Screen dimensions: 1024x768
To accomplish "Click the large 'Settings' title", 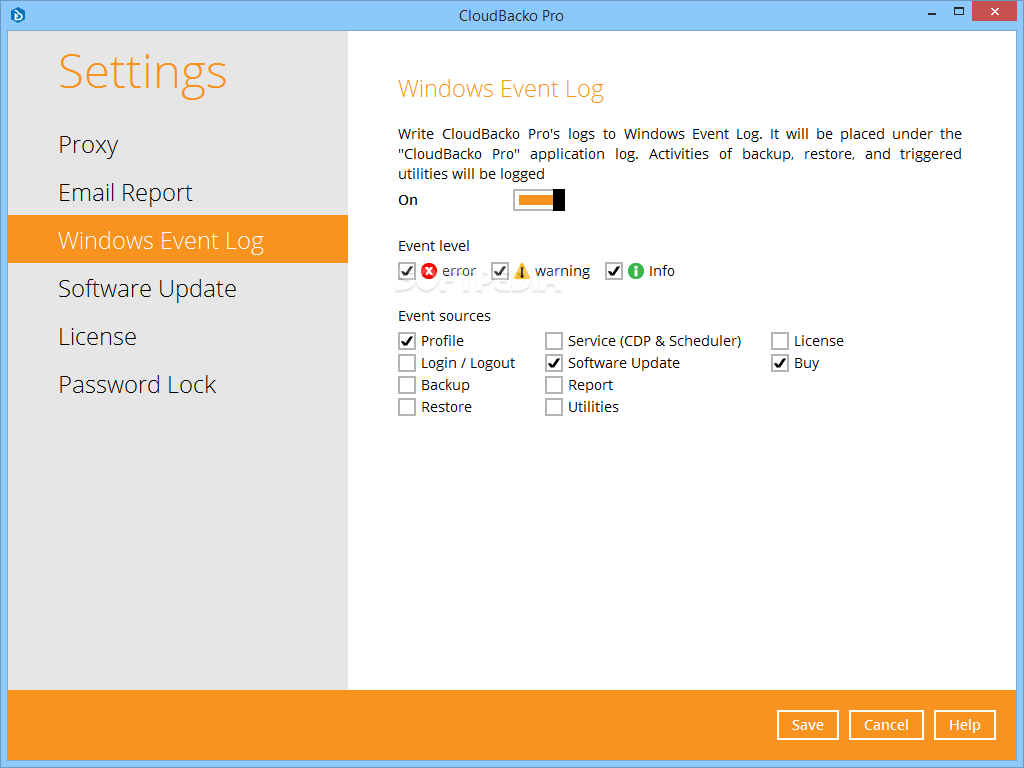I will click(x=142, y=73).
